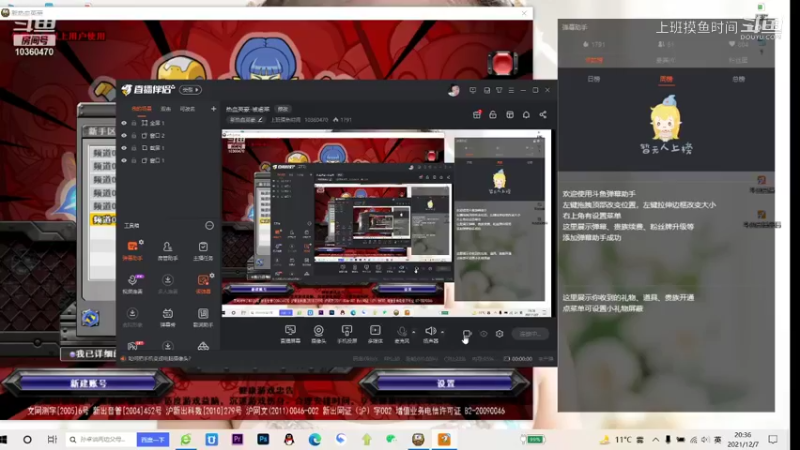
Task: Expand microphone options arrow
Action: point(414,332)
